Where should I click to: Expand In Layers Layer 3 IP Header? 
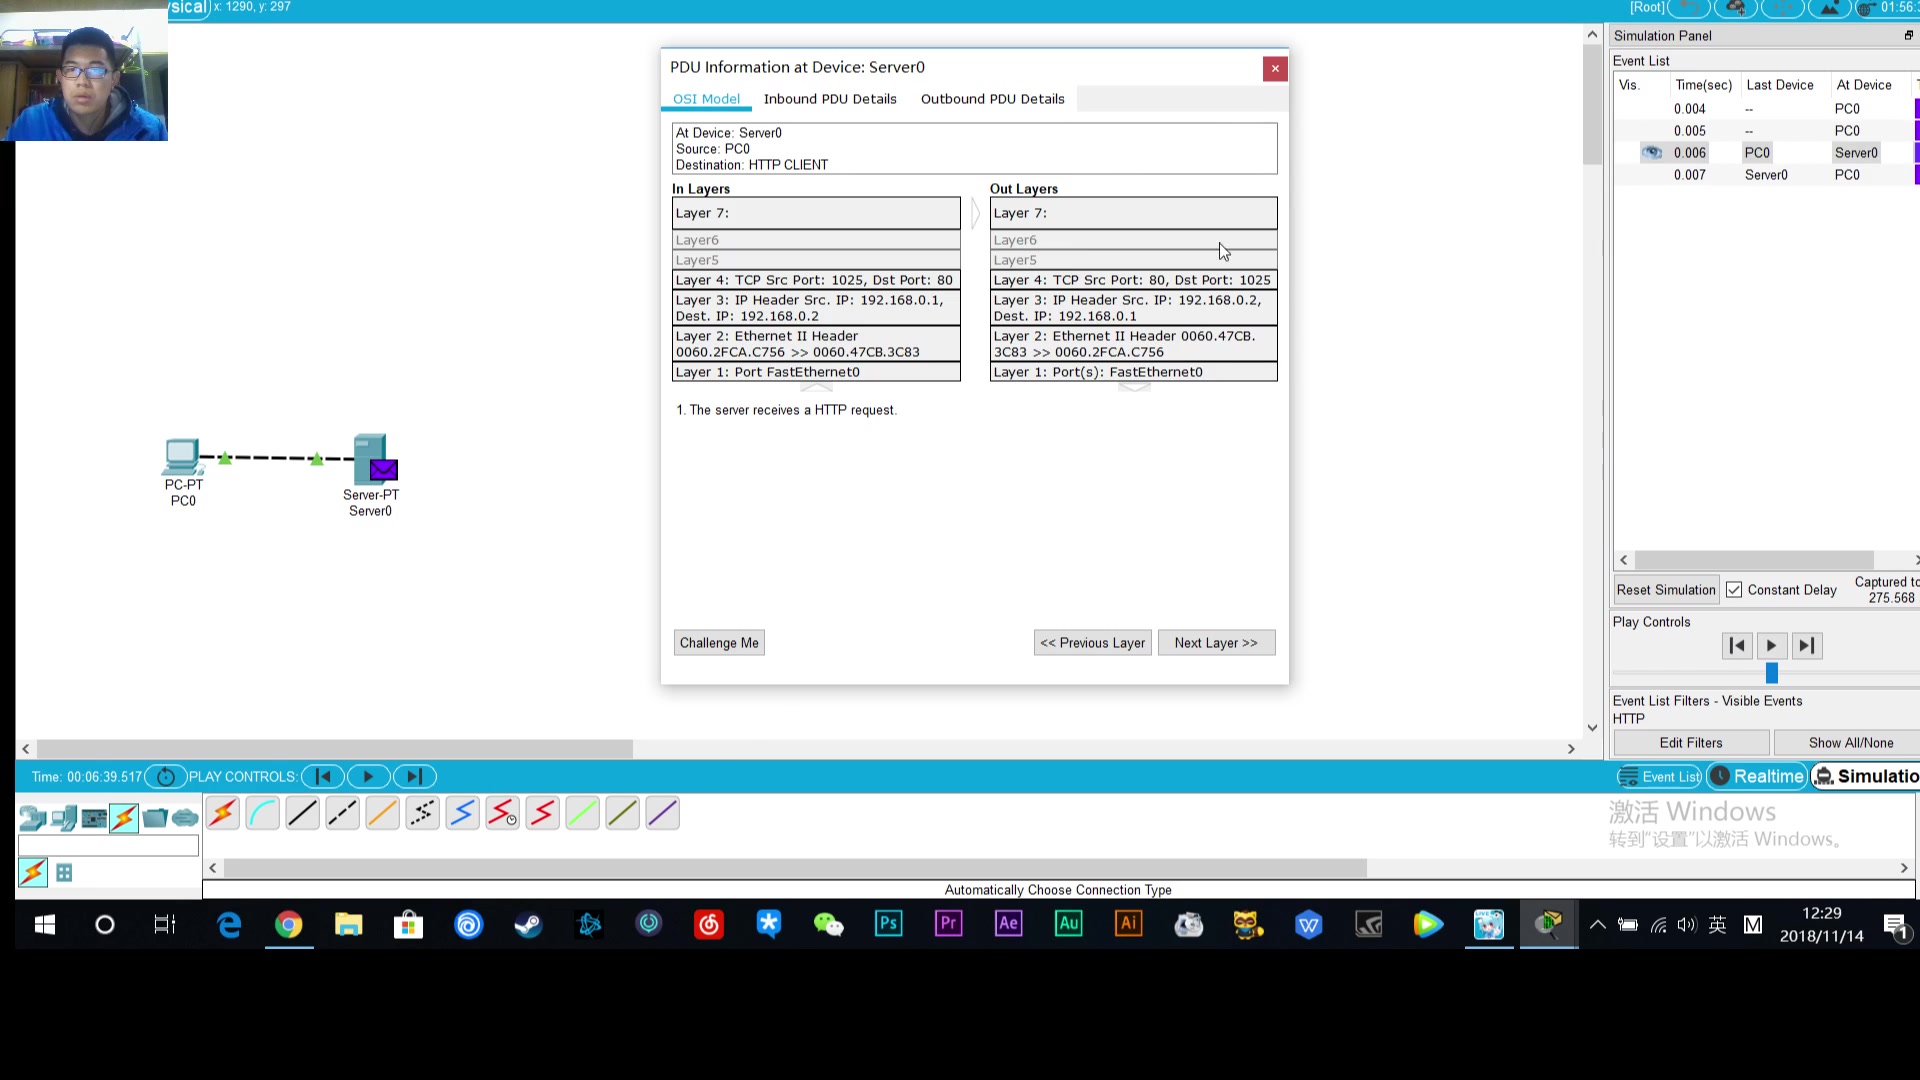tap(815, 308)
